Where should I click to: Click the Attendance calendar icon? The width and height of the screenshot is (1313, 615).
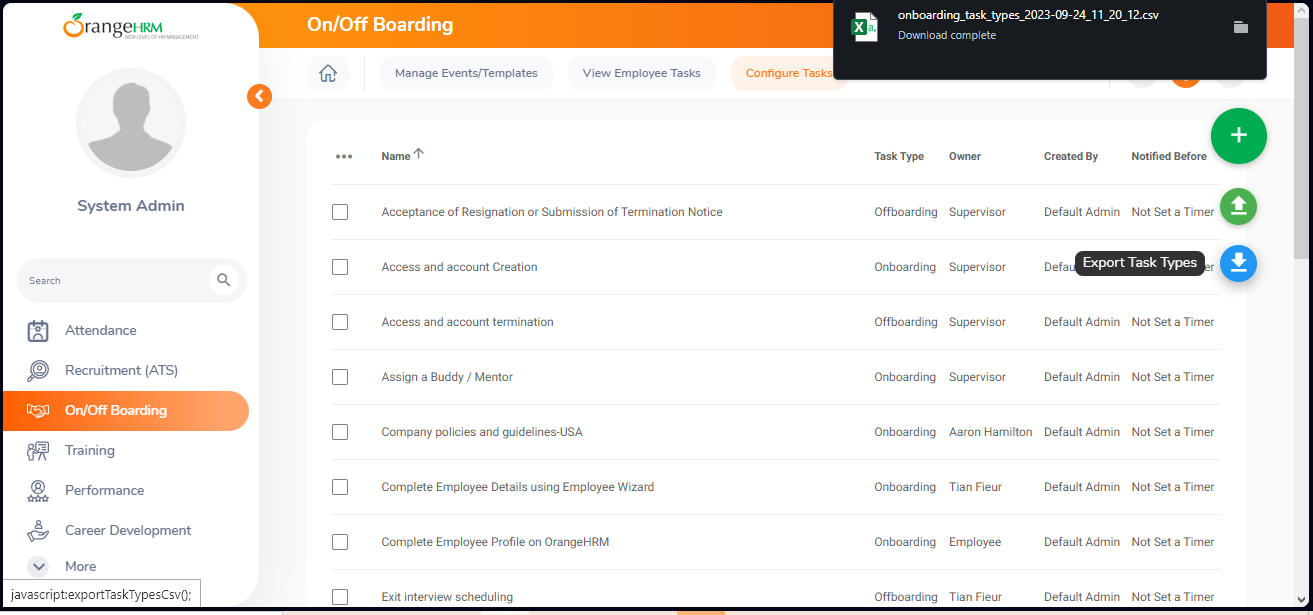coord(38,331)
